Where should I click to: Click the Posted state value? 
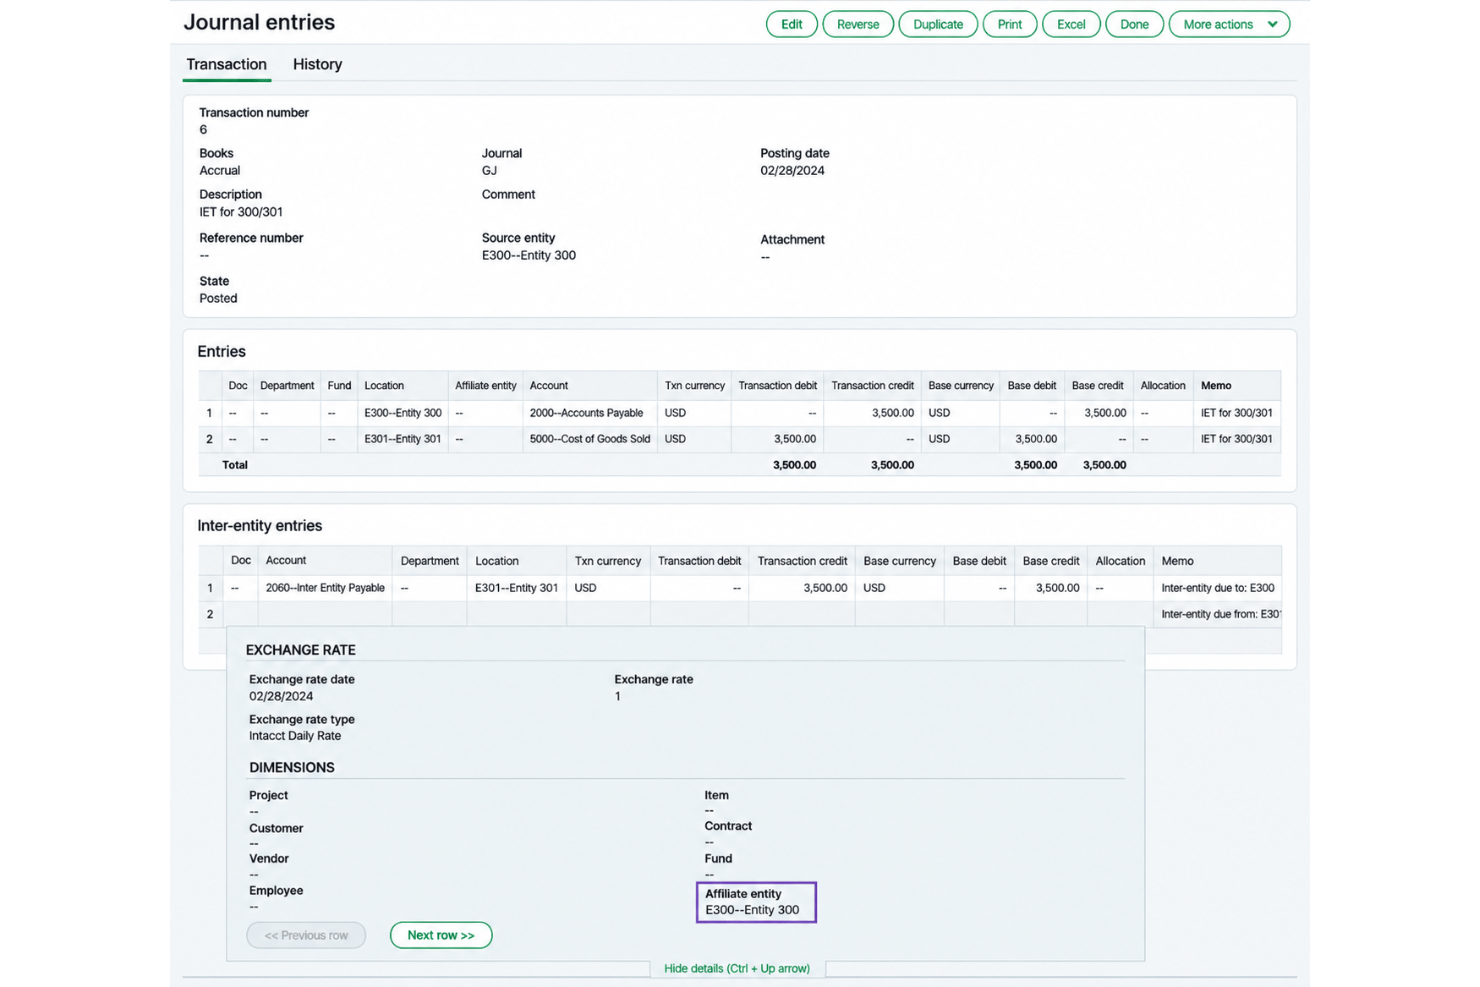pos(218,298)
